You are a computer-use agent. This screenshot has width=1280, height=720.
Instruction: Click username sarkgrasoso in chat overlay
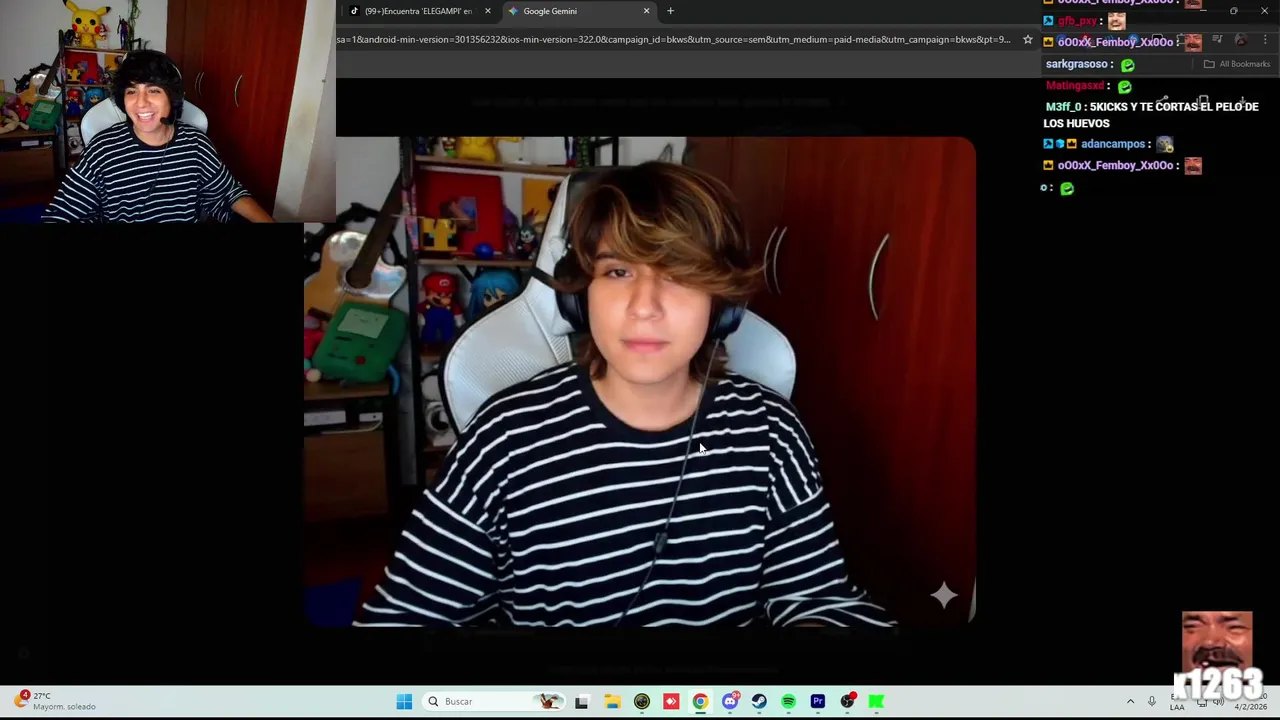[1077, 64]
